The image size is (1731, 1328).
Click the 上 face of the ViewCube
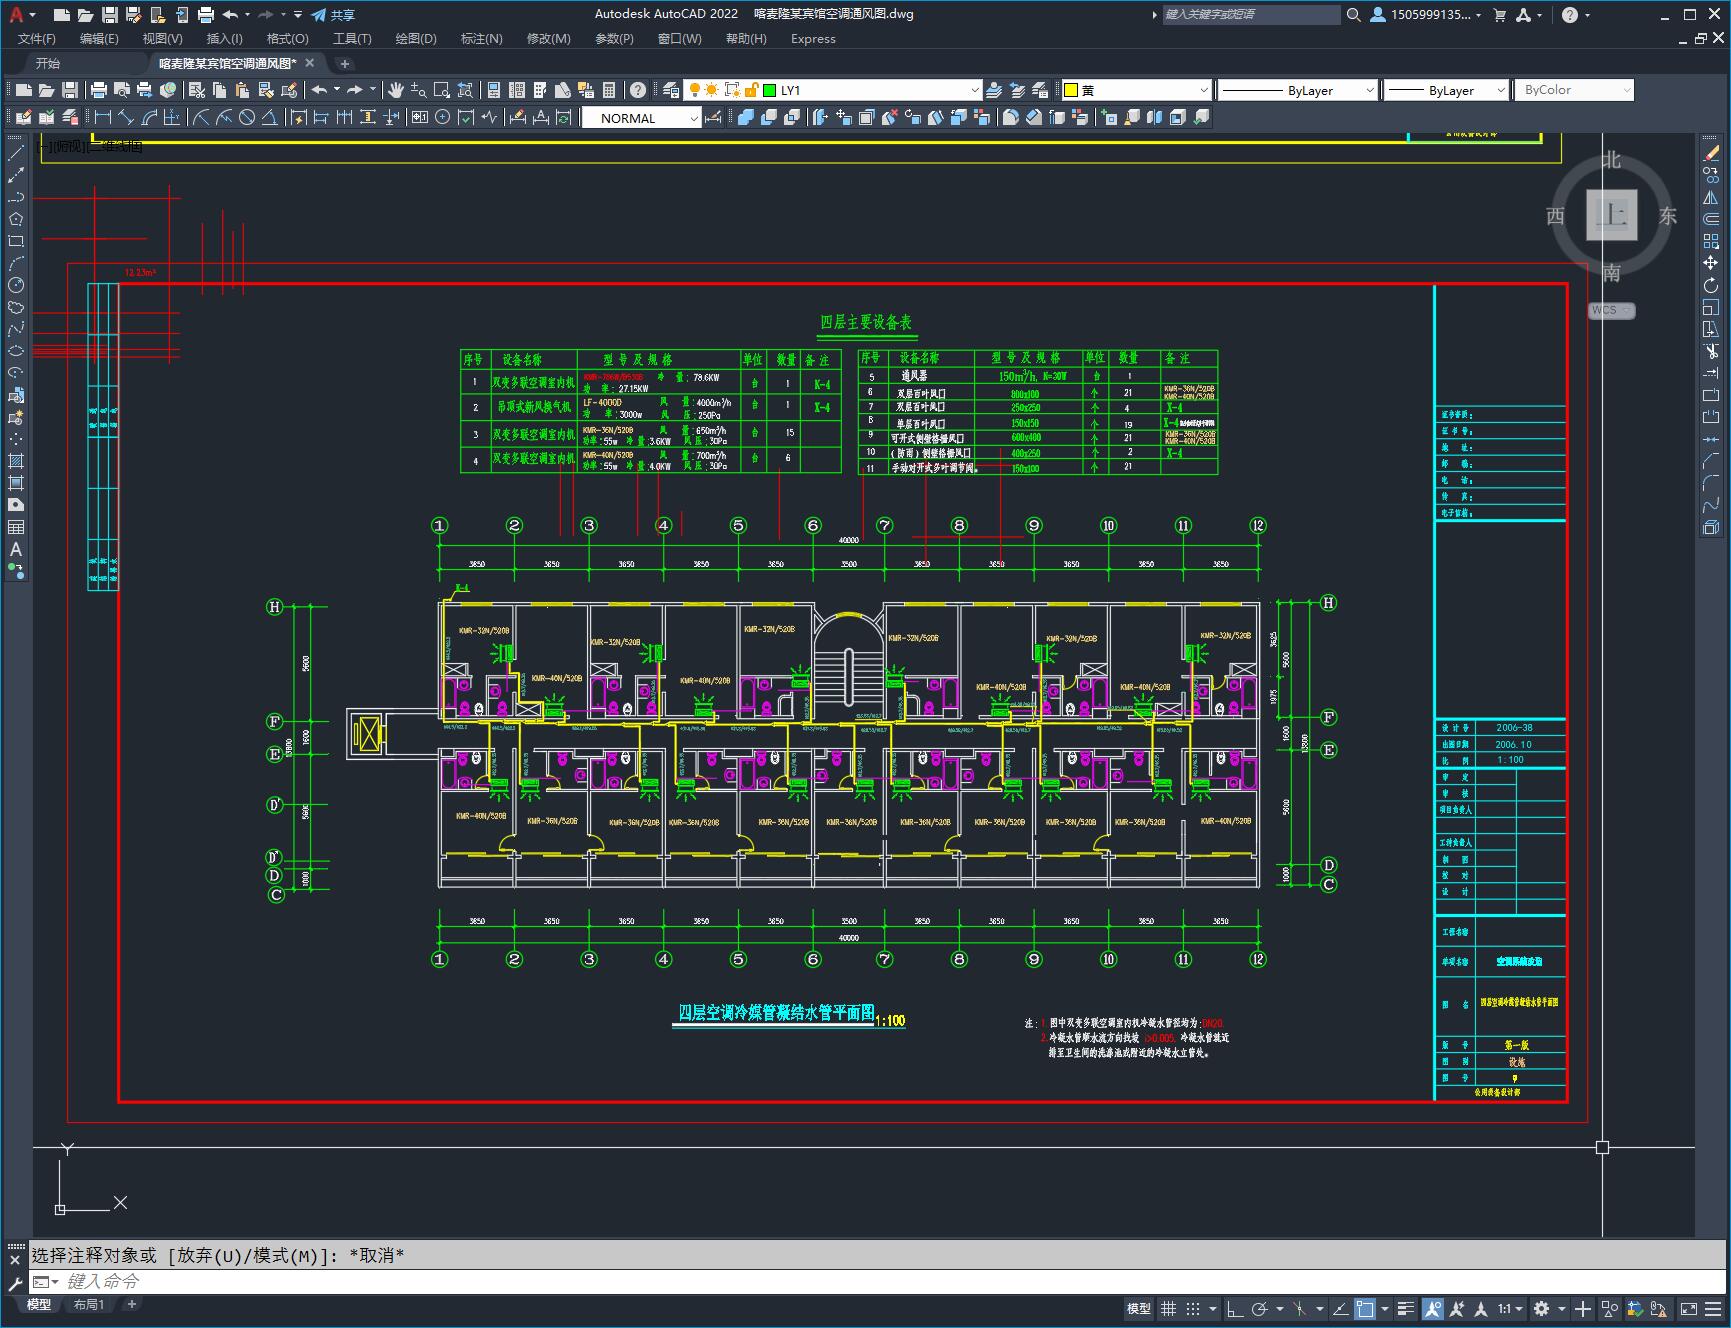click(x=1612, y=215)
